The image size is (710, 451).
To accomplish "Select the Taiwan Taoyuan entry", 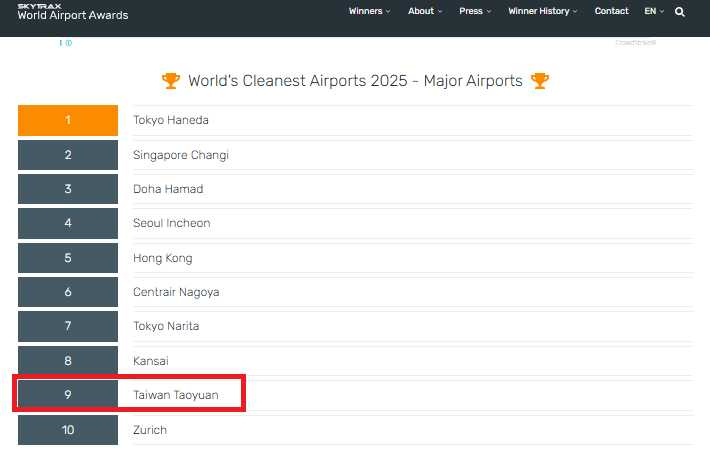I will [176, 395].
